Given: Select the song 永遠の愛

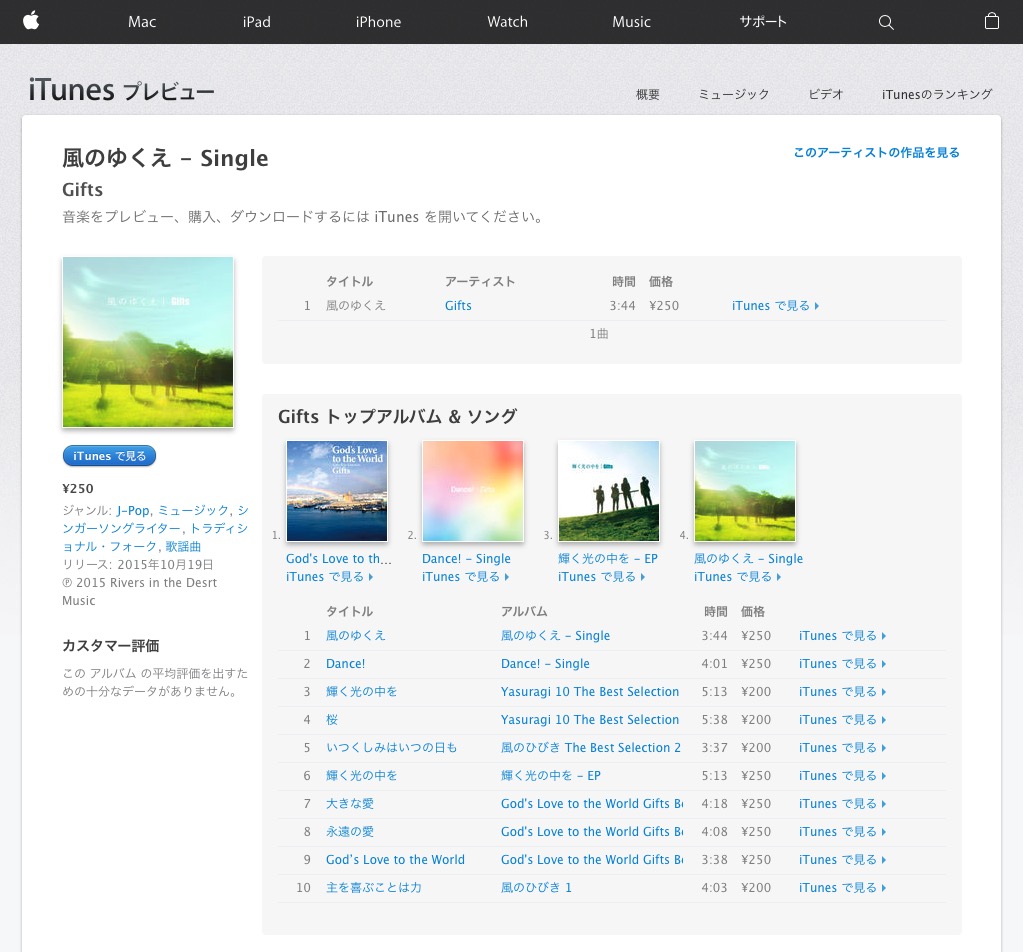Looking at the screenshot, I should tap(350, 832).
